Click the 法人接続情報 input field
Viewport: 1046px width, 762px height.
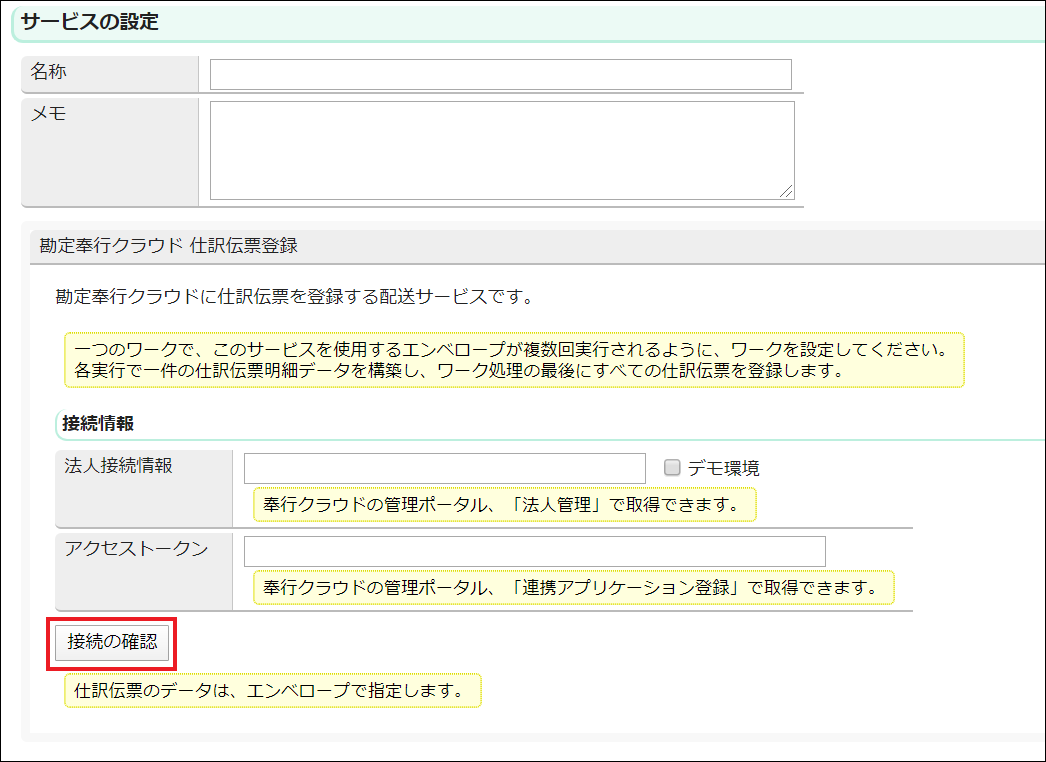444,468
